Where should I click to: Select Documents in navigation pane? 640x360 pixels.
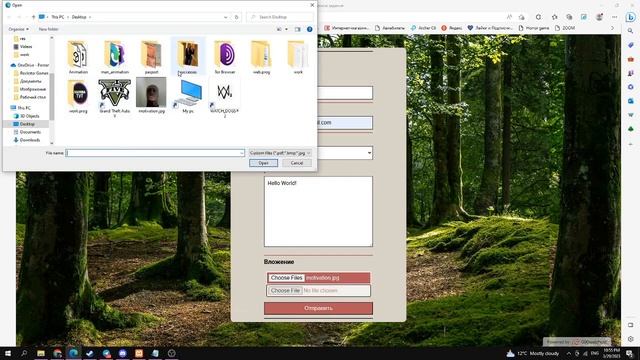(27, 132)
